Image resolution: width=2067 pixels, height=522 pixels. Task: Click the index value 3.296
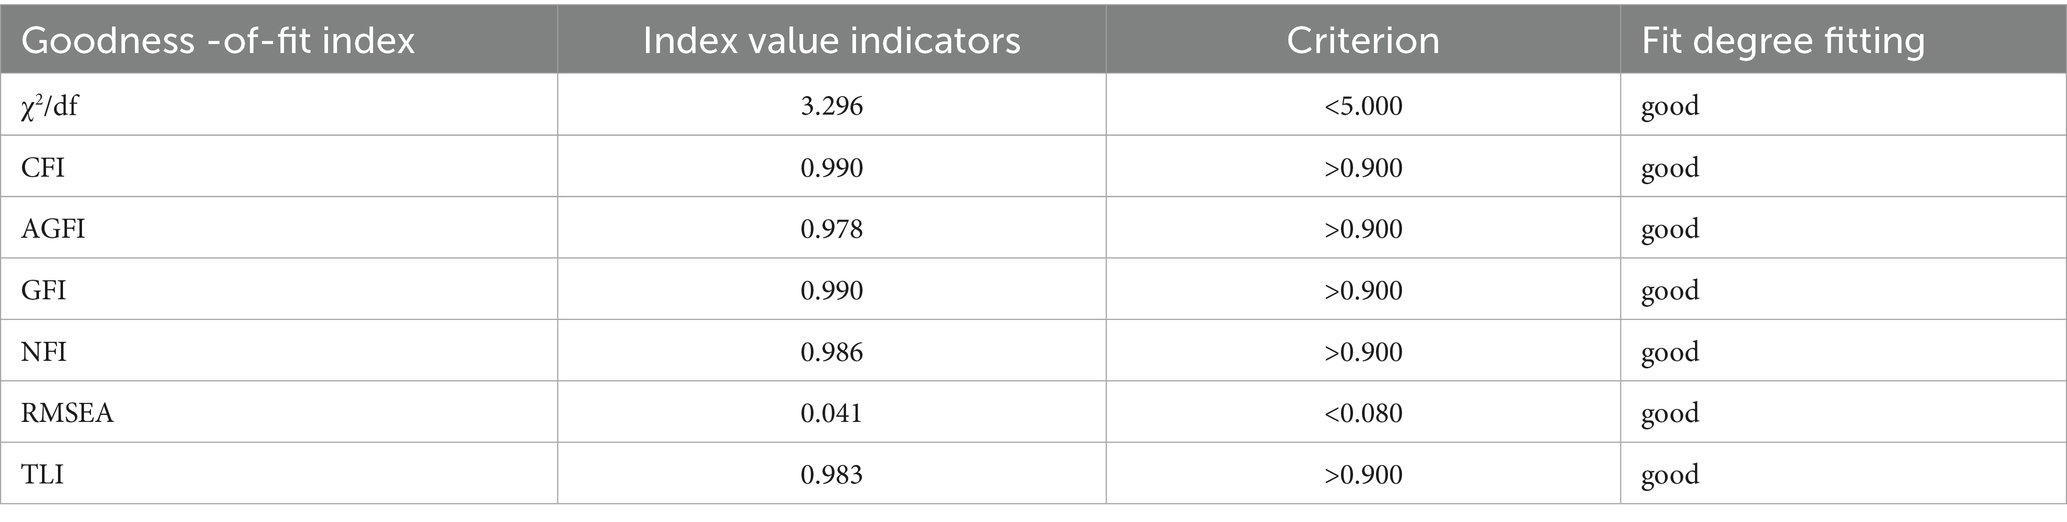click(x=831, y=106)
